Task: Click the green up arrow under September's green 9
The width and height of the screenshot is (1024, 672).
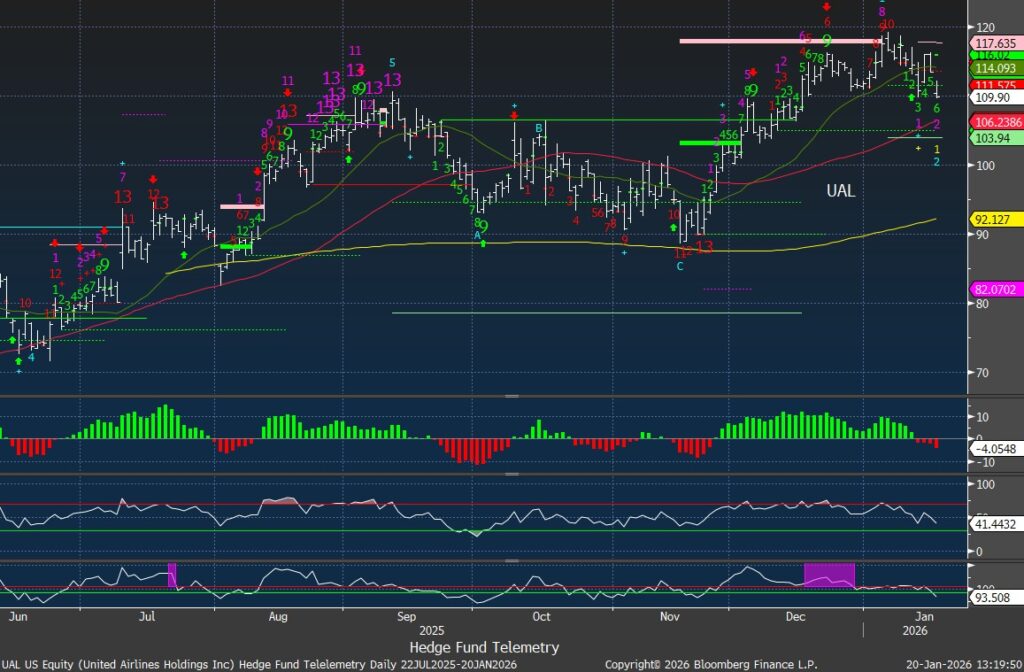Action: [x=483, y=242]
